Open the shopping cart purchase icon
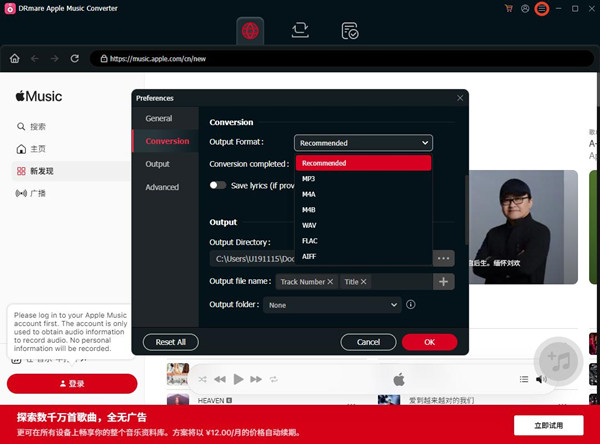600x444 pixels. tap(509, 8)
